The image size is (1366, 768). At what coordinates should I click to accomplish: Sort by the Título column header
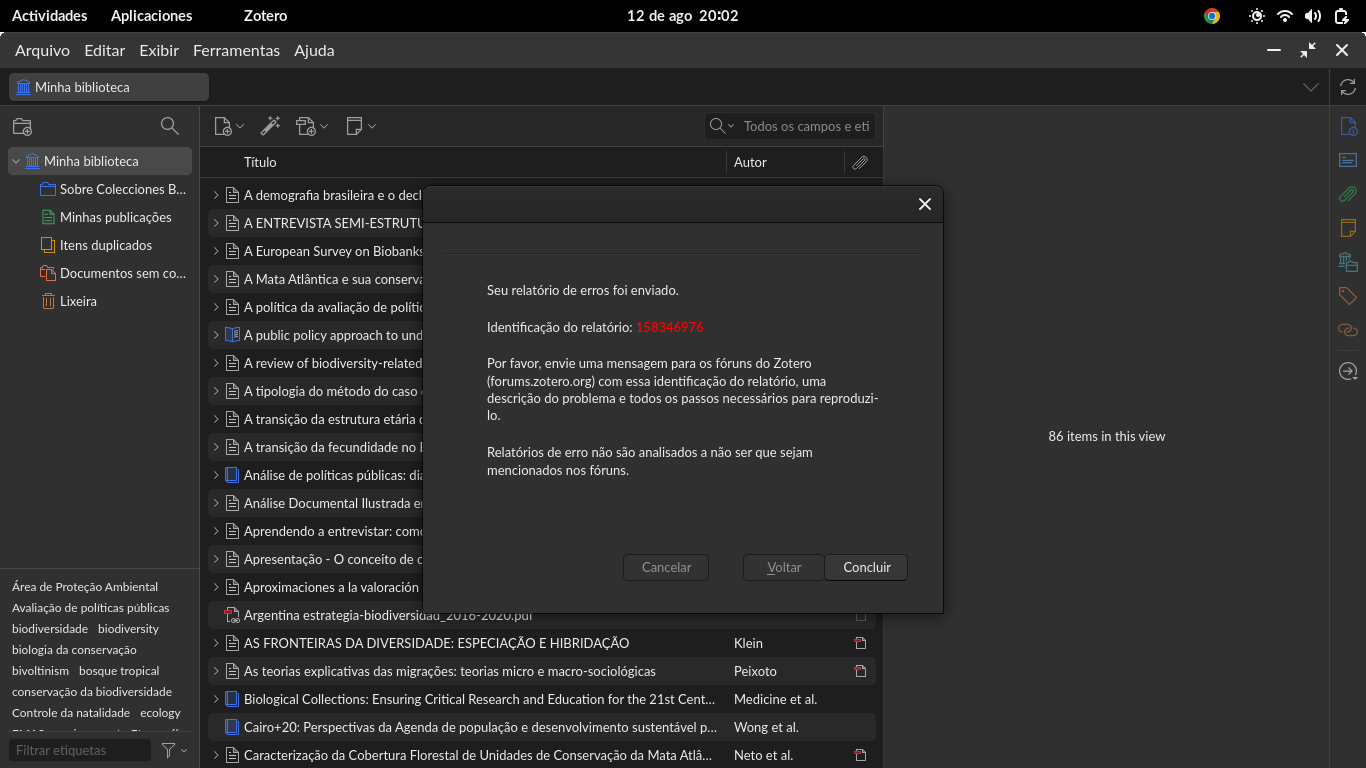coord(463,162)
